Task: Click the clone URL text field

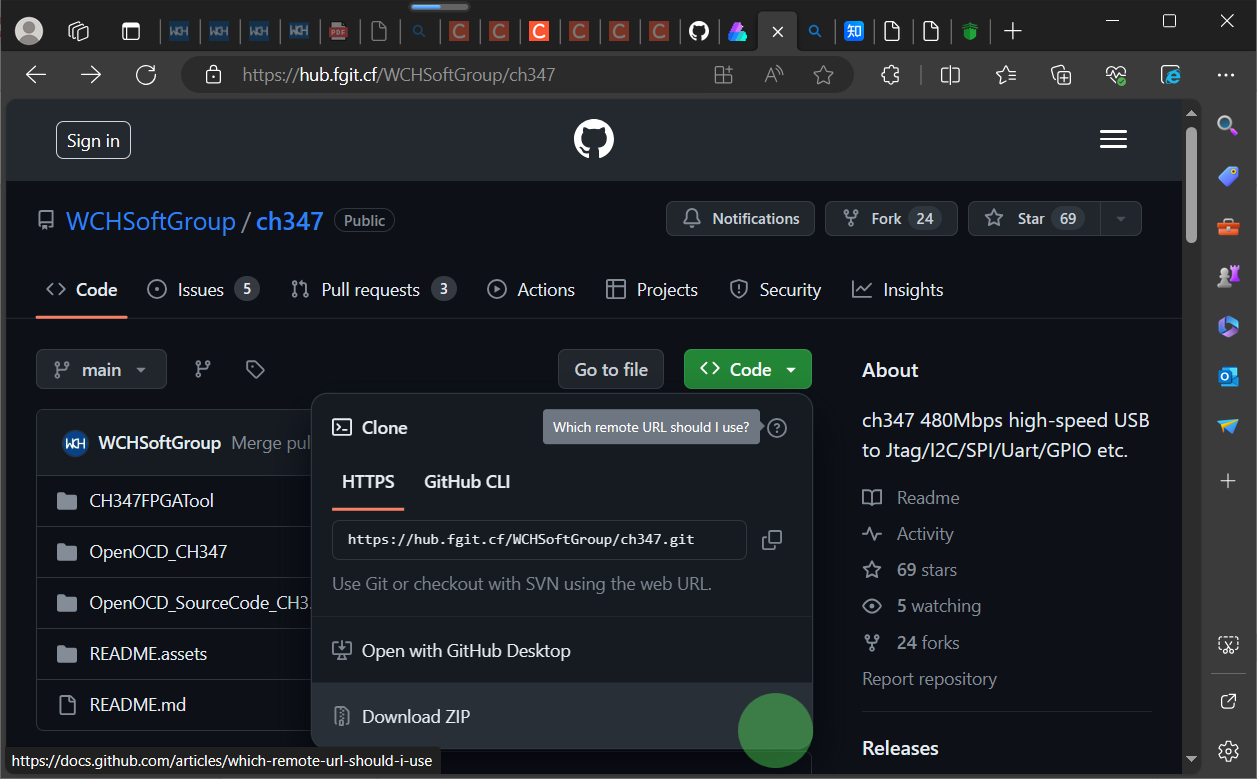Action: point(539,540)
